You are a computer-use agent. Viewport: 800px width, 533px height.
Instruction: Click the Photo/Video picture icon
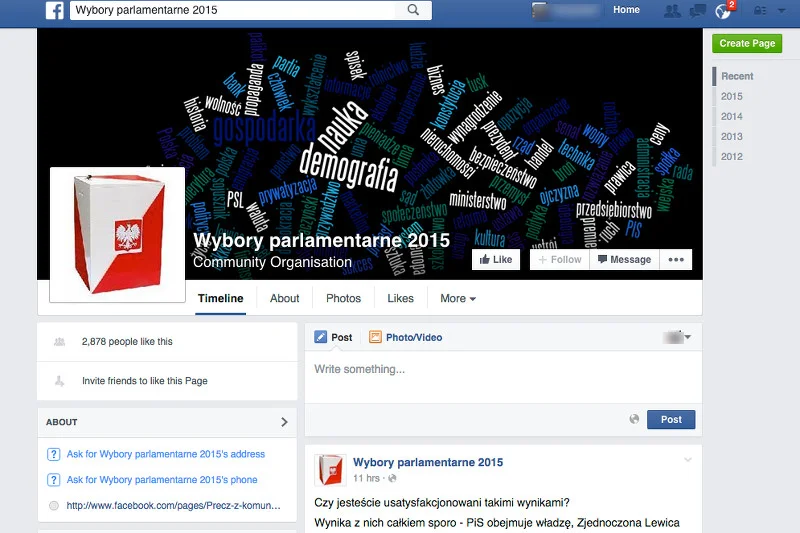tap(375, 337)
